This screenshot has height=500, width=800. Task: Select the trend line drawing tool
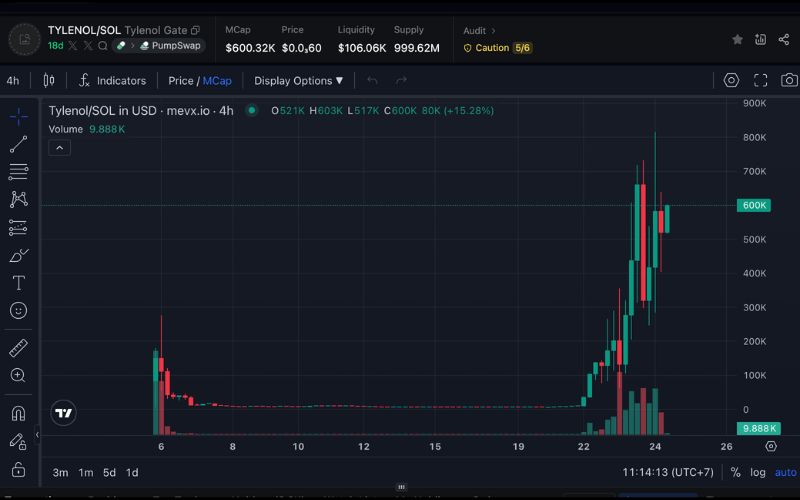(x=18, y=145)
